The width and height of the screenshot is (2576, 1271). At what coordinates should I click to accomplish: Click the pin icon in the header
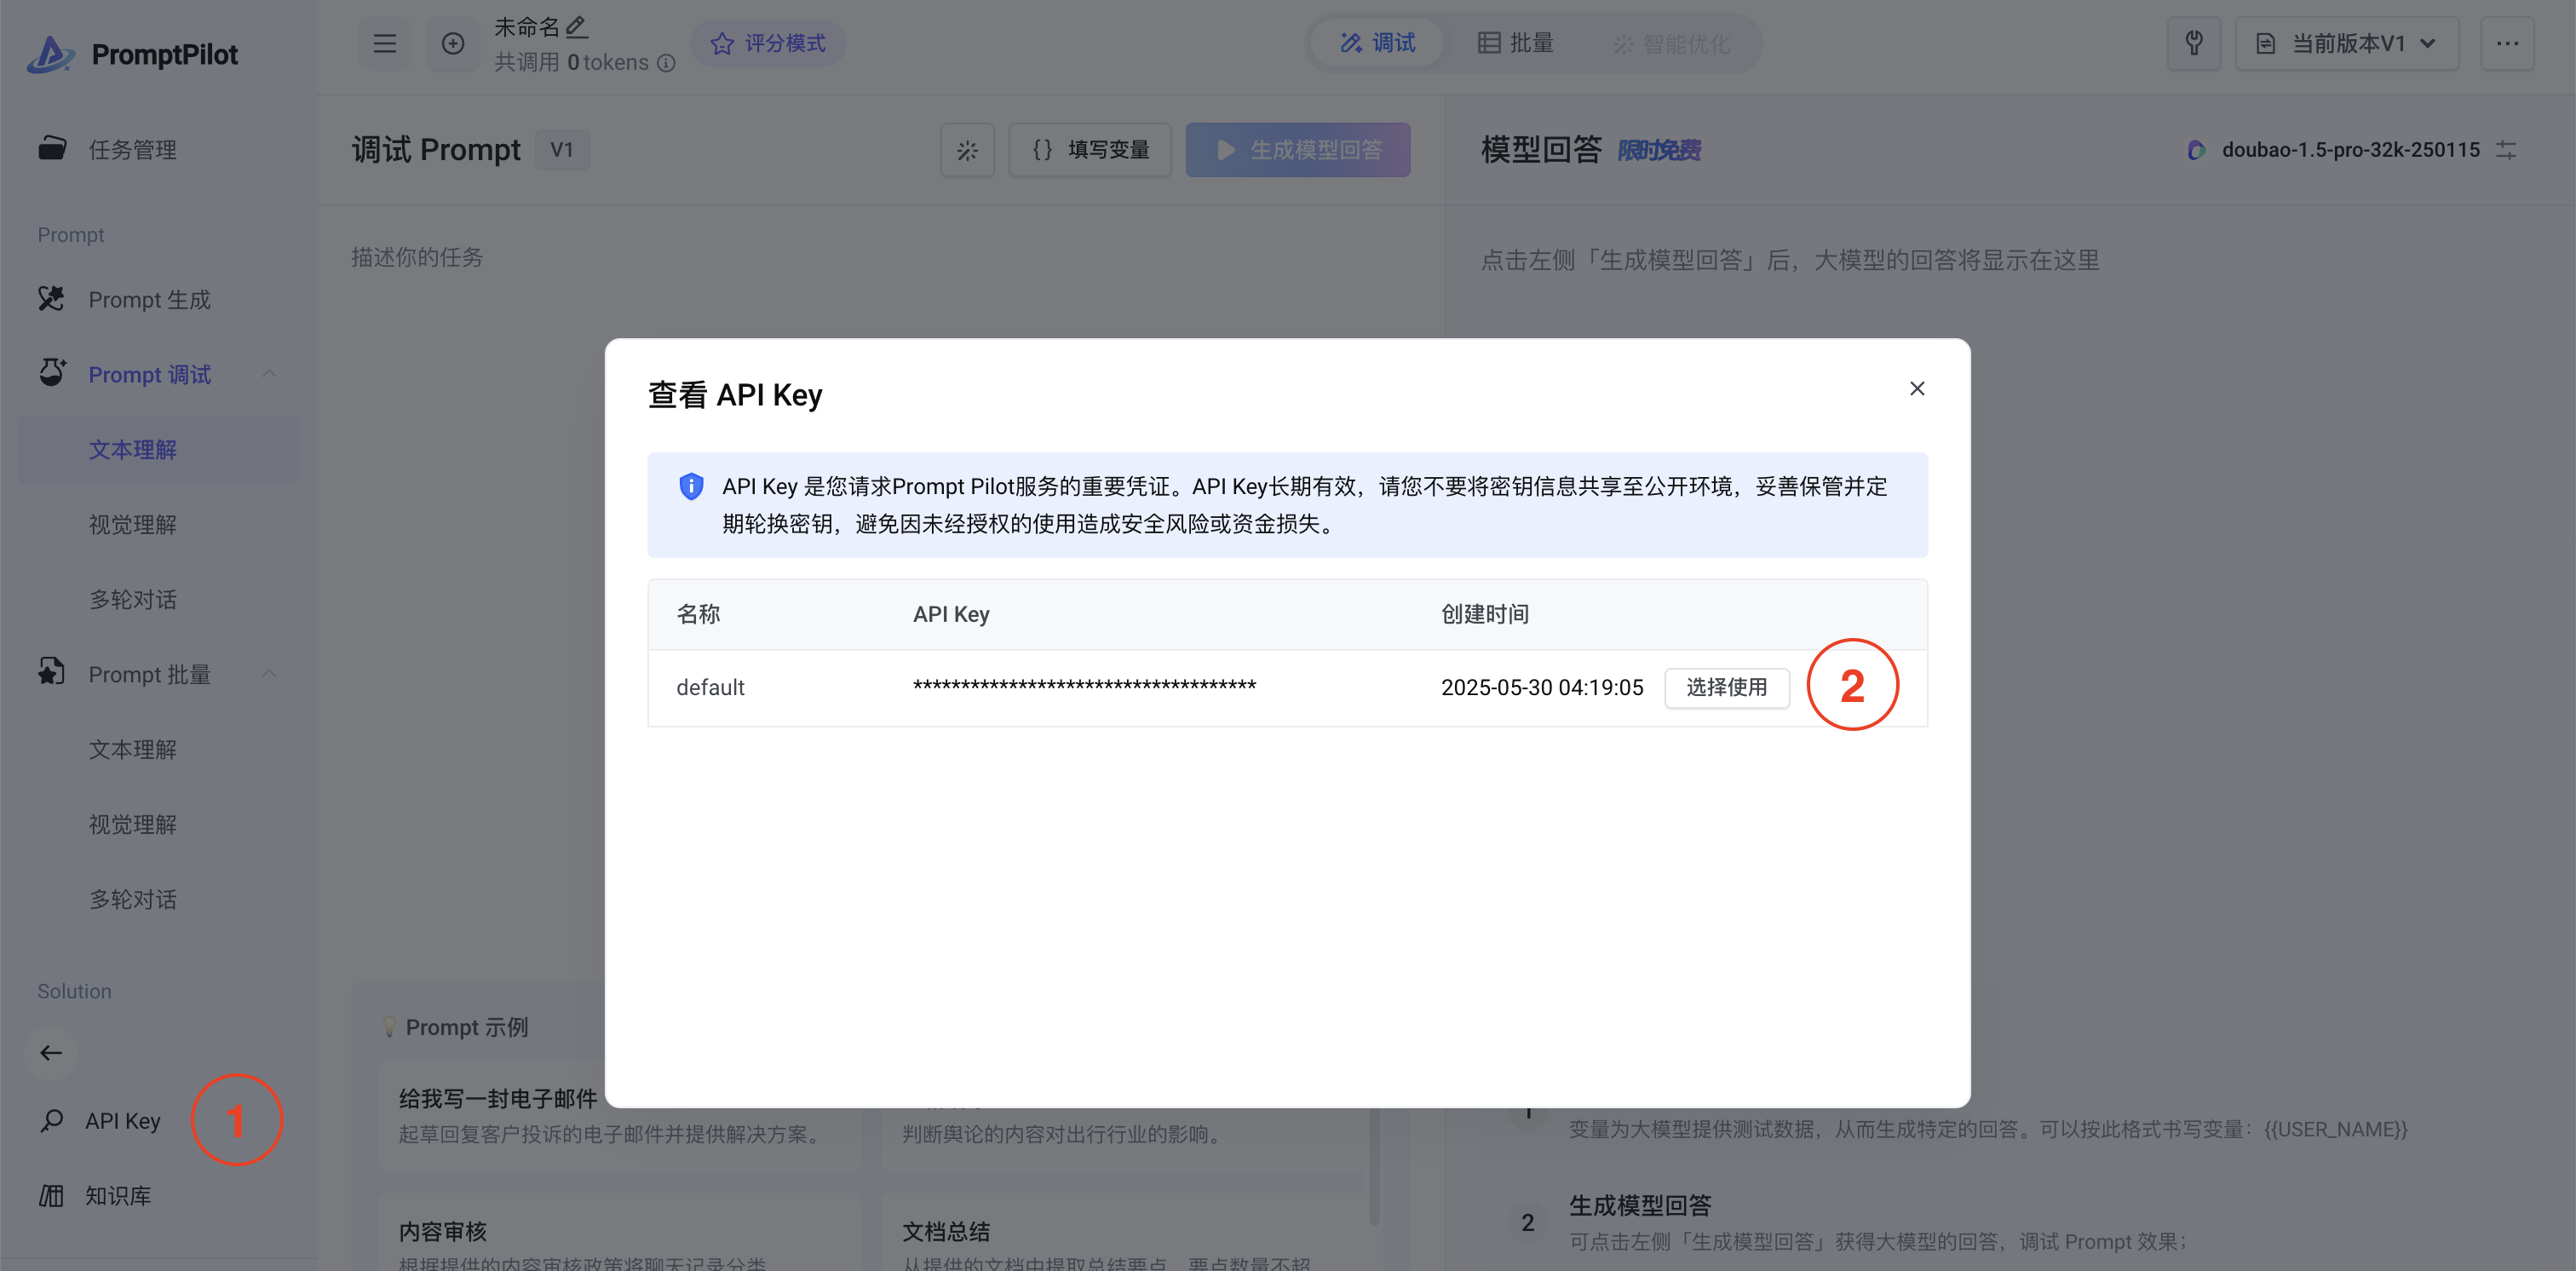tap(2194, 43)
